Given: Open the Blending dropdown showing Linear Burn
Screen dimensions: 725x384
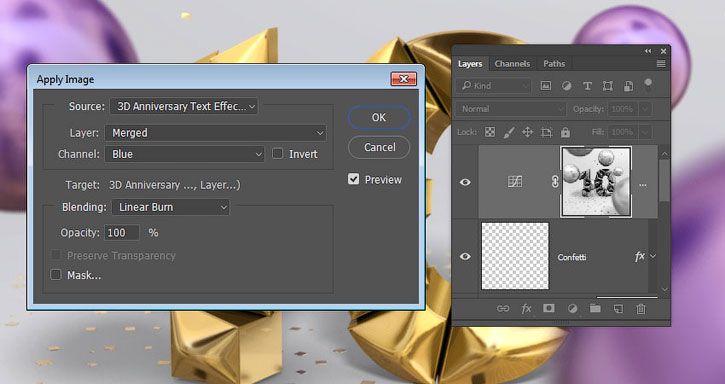Looking at the screenshot, I should click(x=171, y=207).
